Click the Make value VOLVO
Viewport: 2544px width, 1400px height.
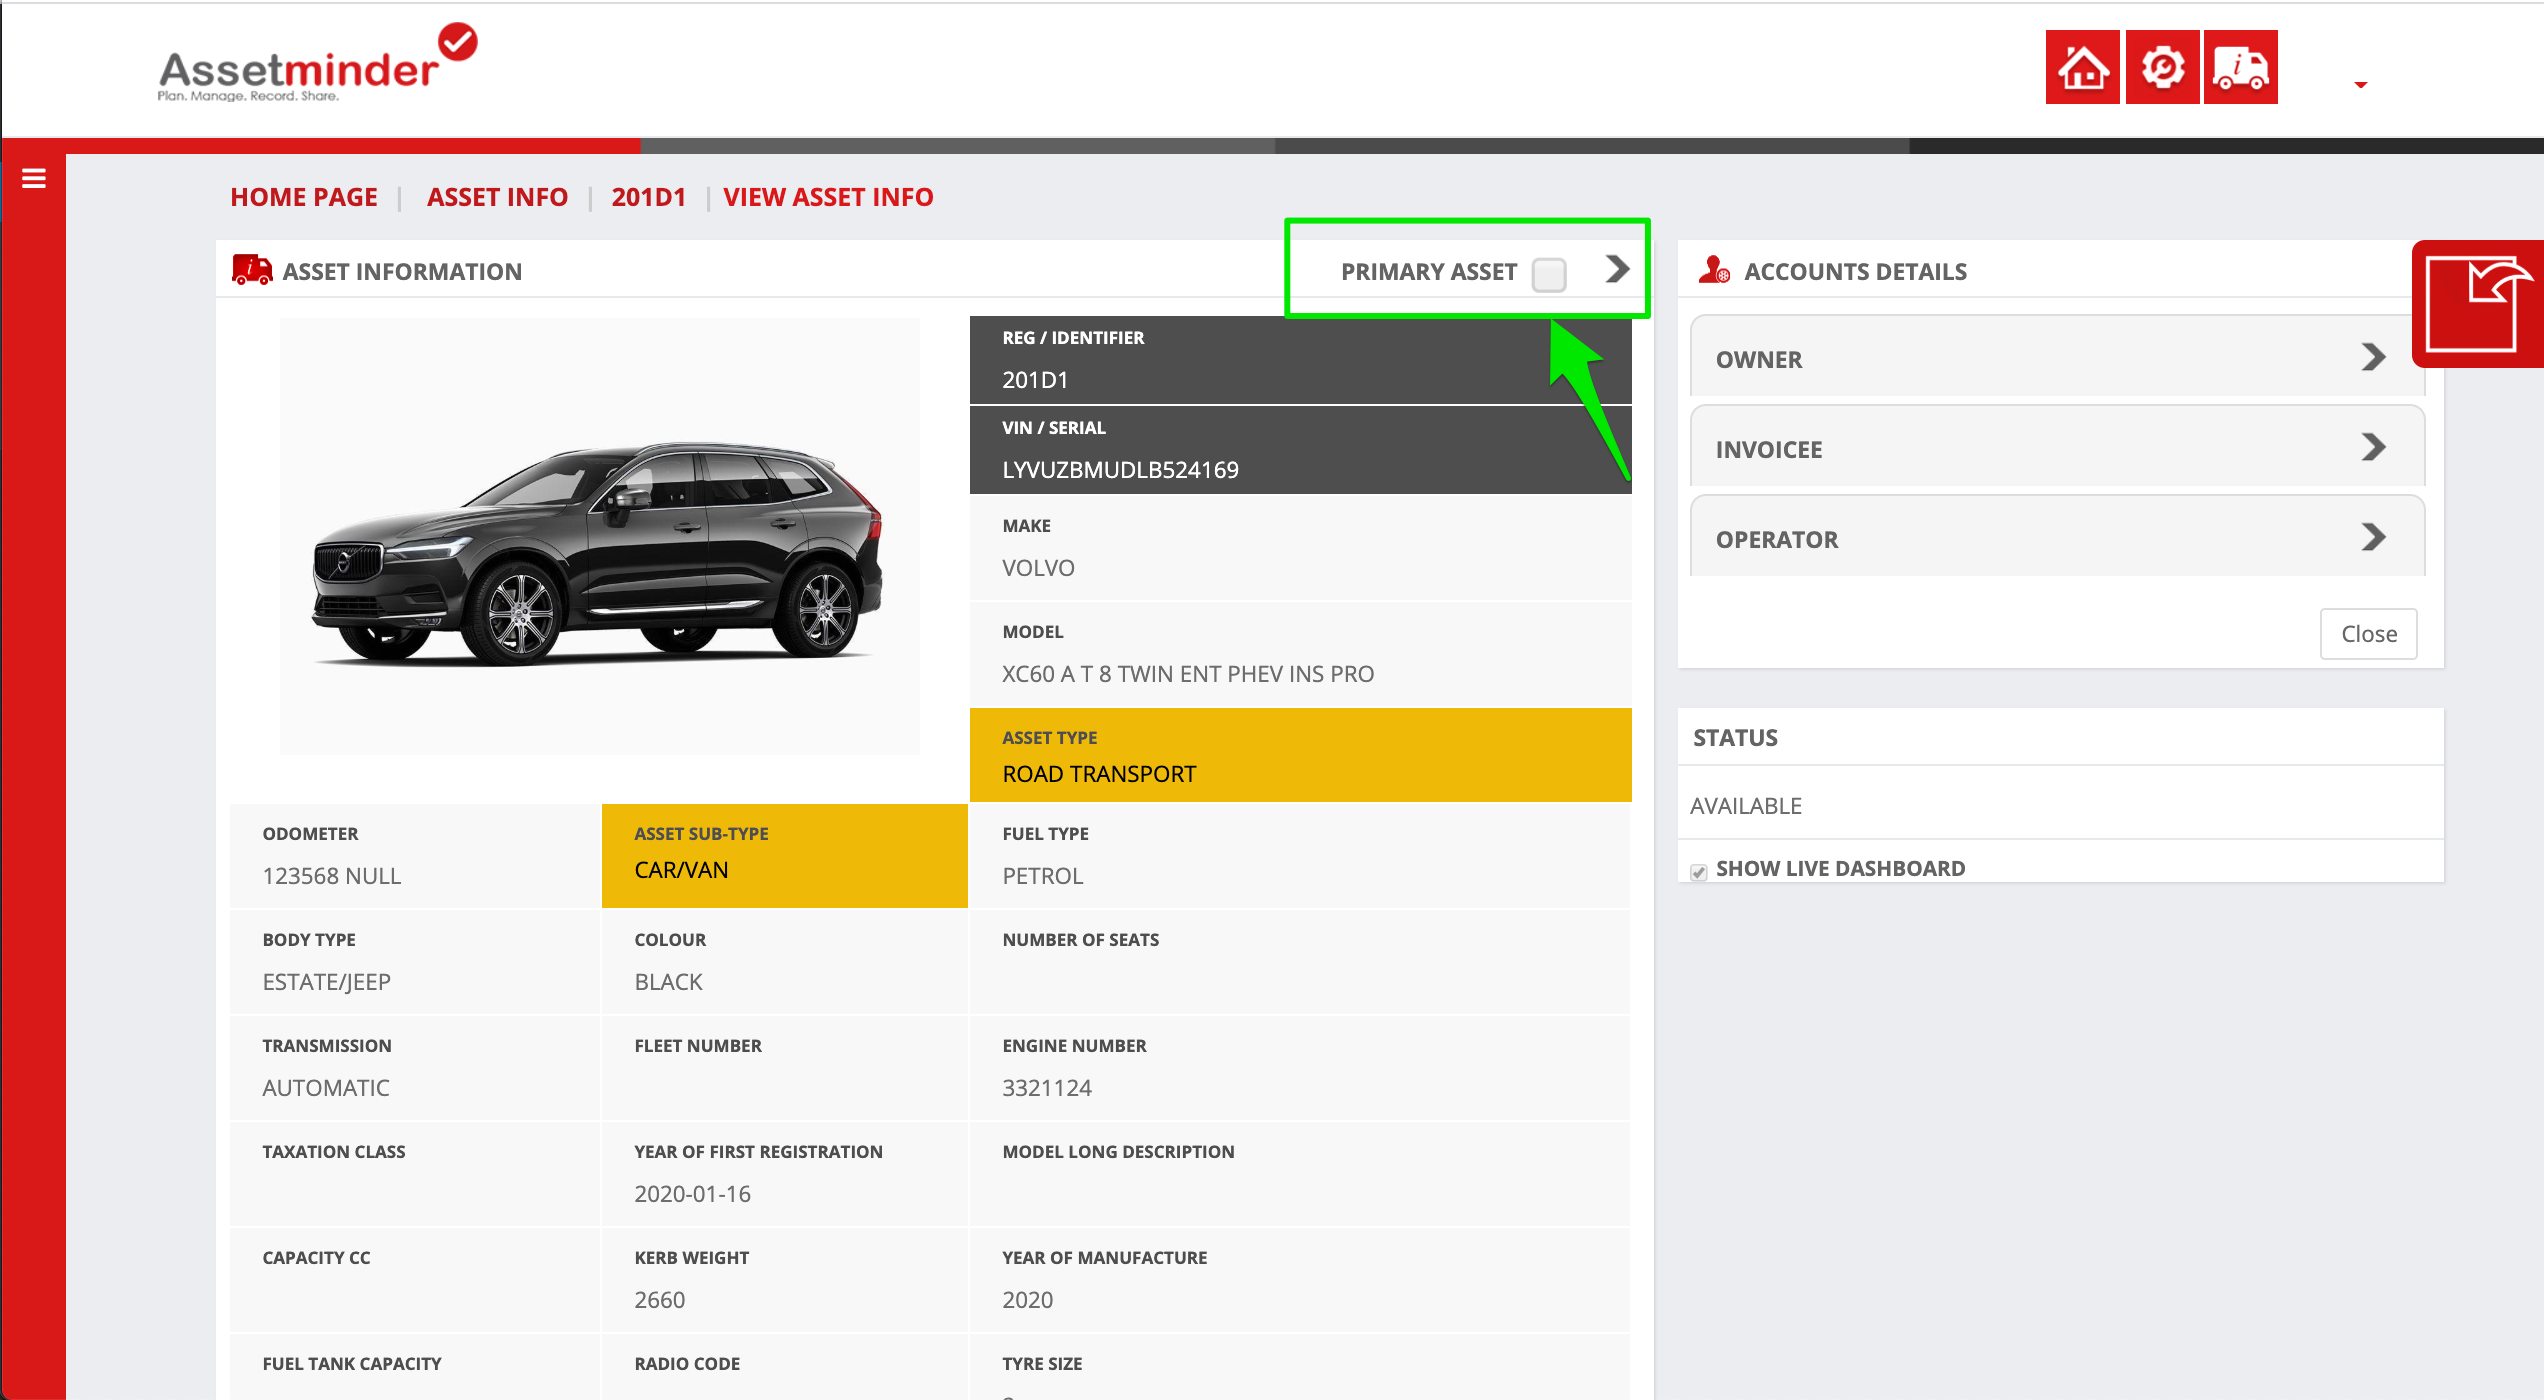[1038, 568]
